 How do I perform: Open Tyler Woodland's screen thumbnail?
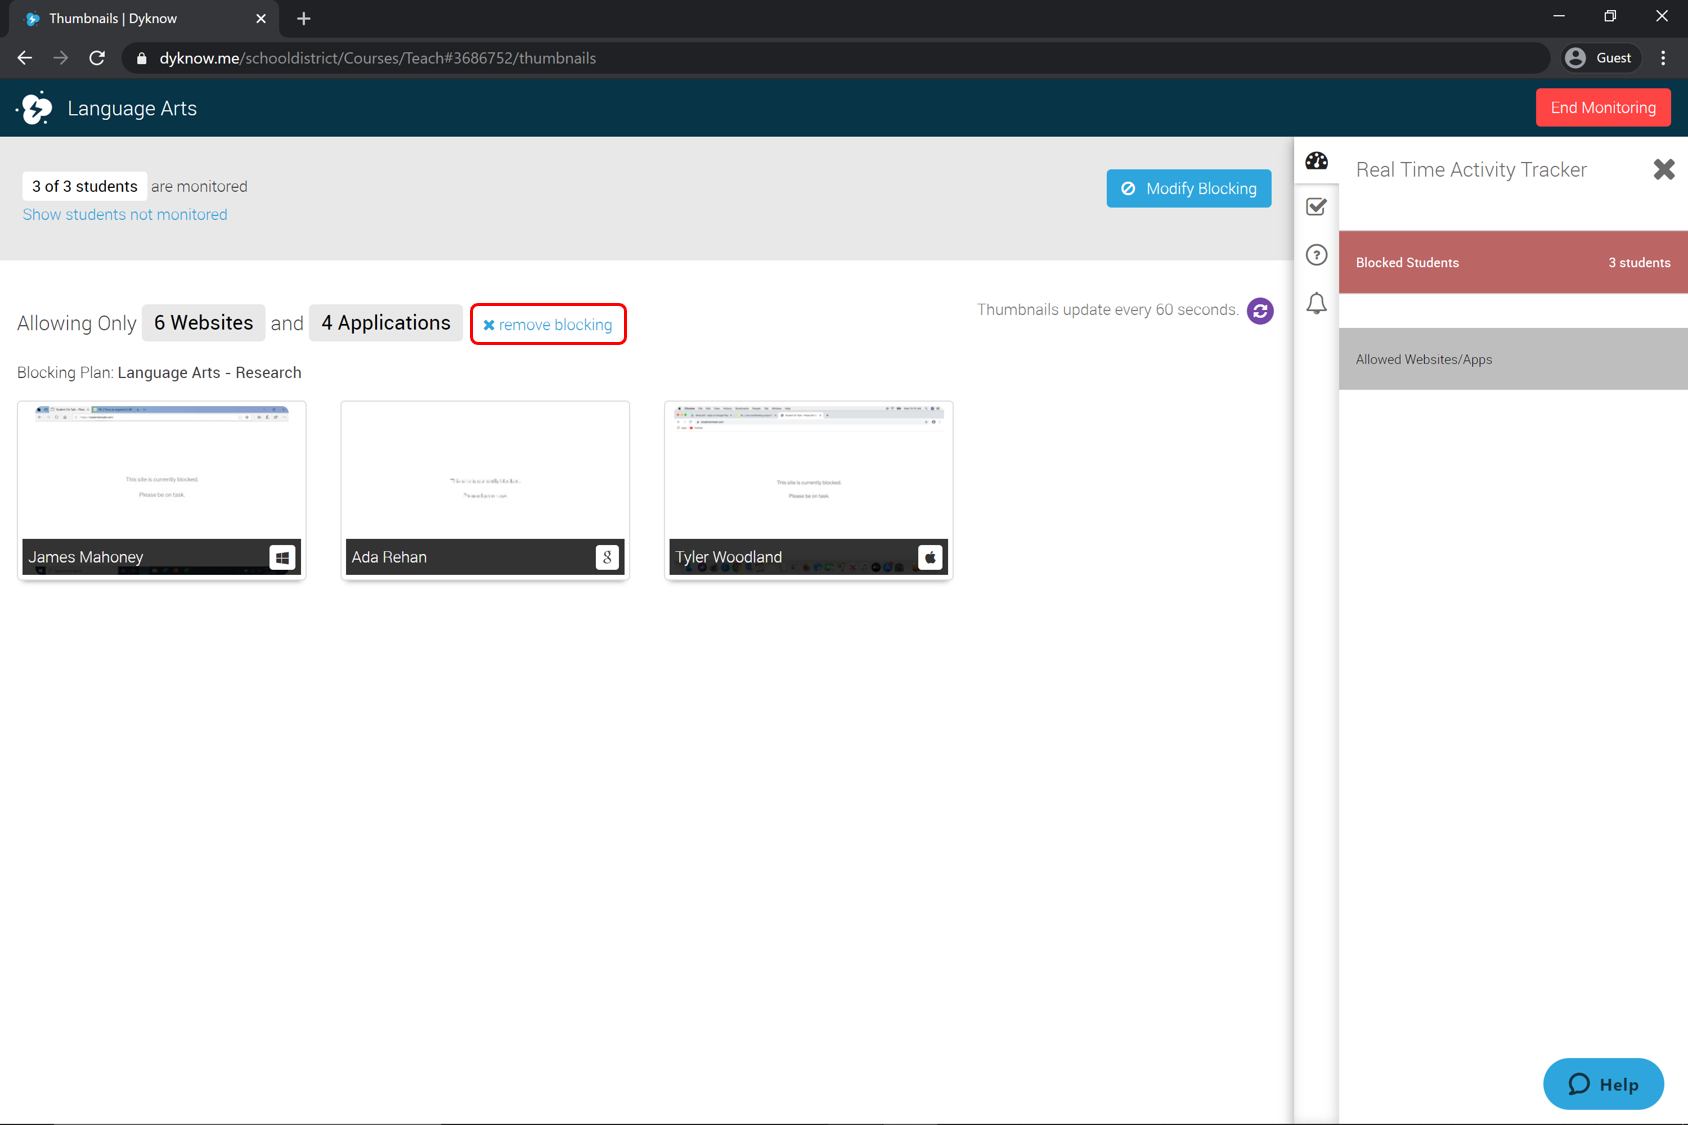pos(809,490)
